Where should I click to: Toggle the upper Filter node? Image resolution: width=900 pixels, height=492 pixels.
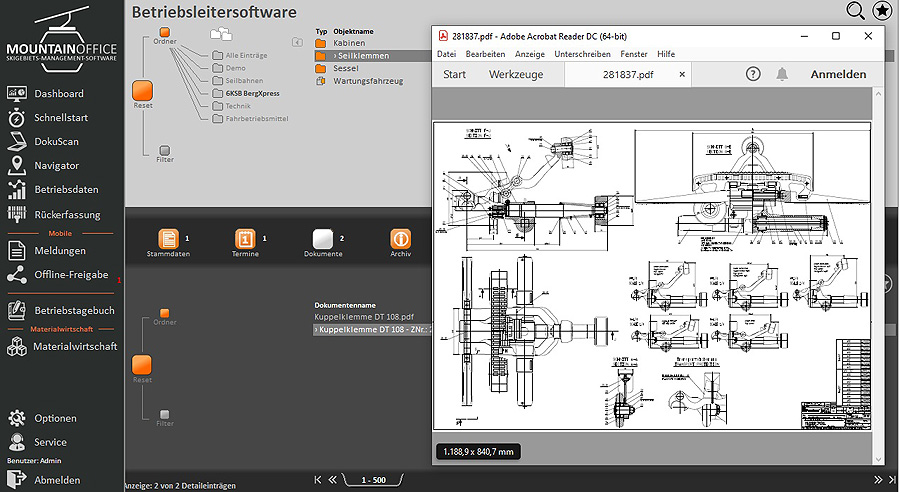tap(165, 150)
